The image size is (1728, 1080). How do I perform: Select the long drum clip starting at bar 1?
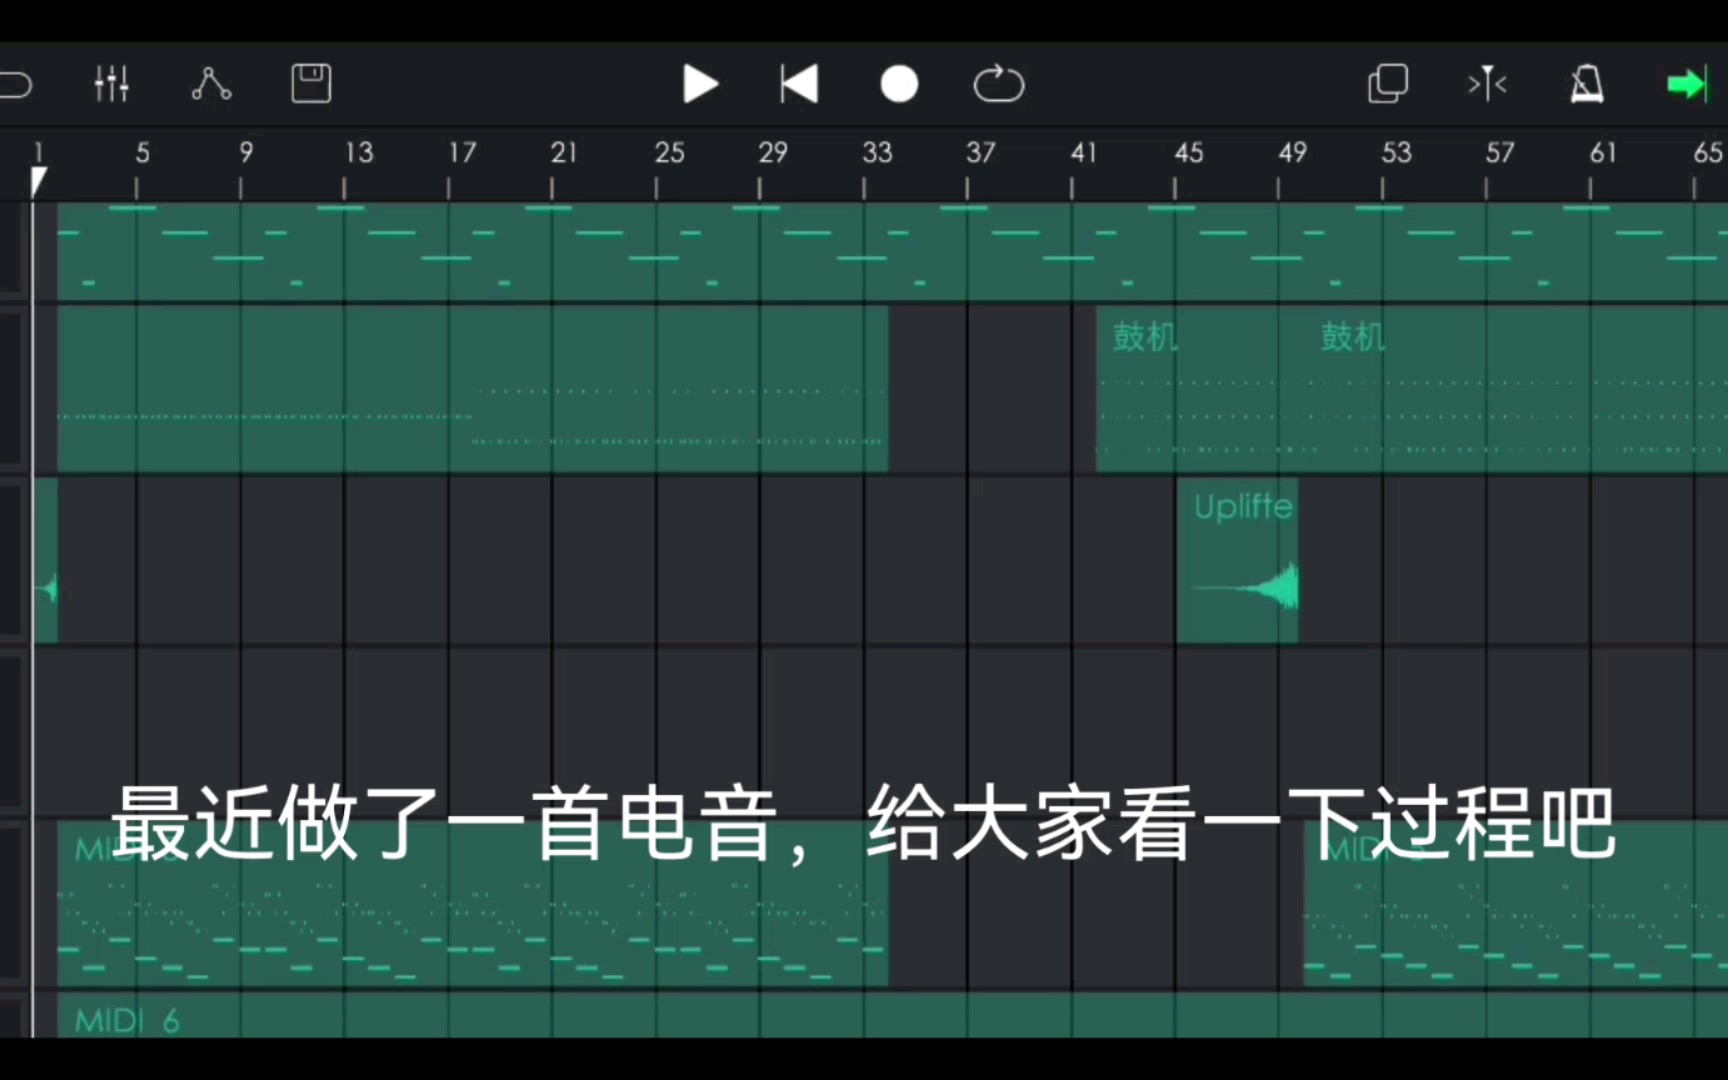(473, 389)
